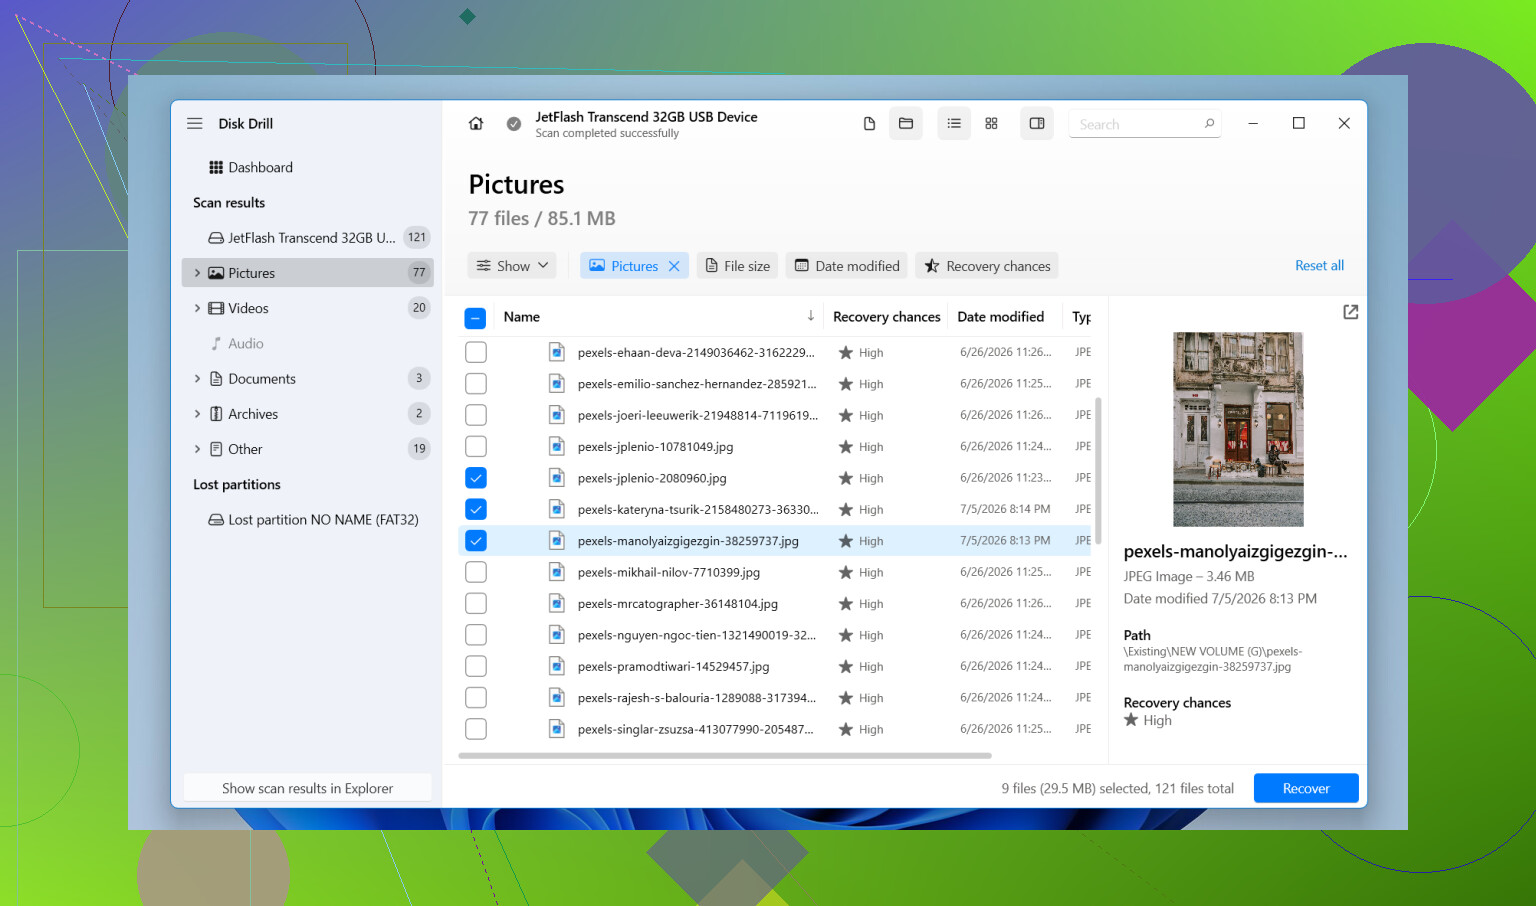Switch to file view icon in toolbar
The width and height of the screenshot is (1536, 906).
click(x=869, y=124)
